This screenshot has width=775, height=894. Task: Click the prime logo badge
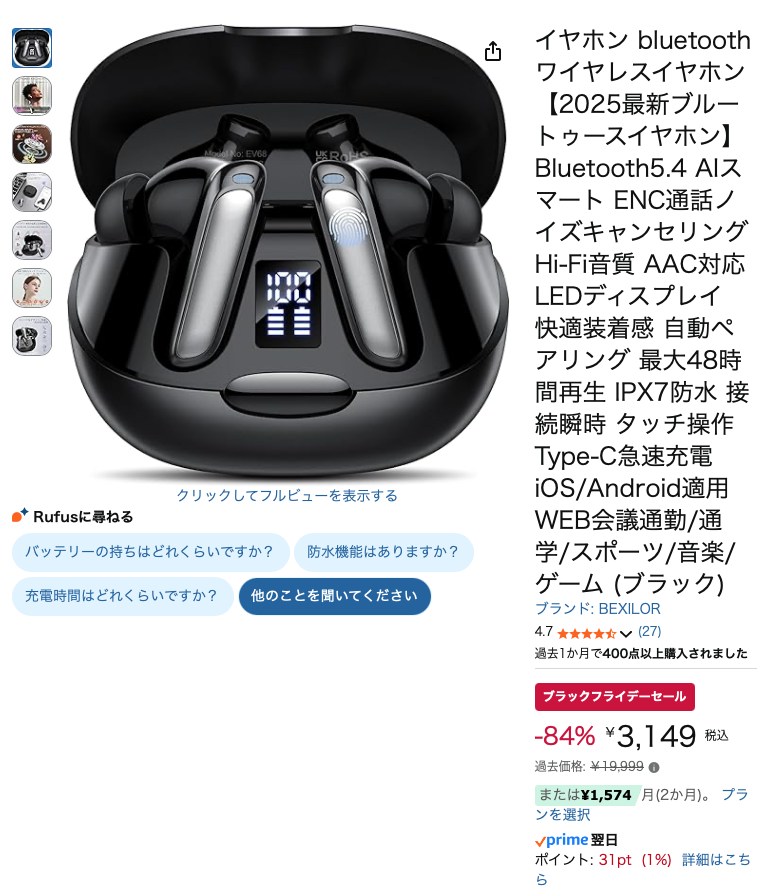[562, 840]
